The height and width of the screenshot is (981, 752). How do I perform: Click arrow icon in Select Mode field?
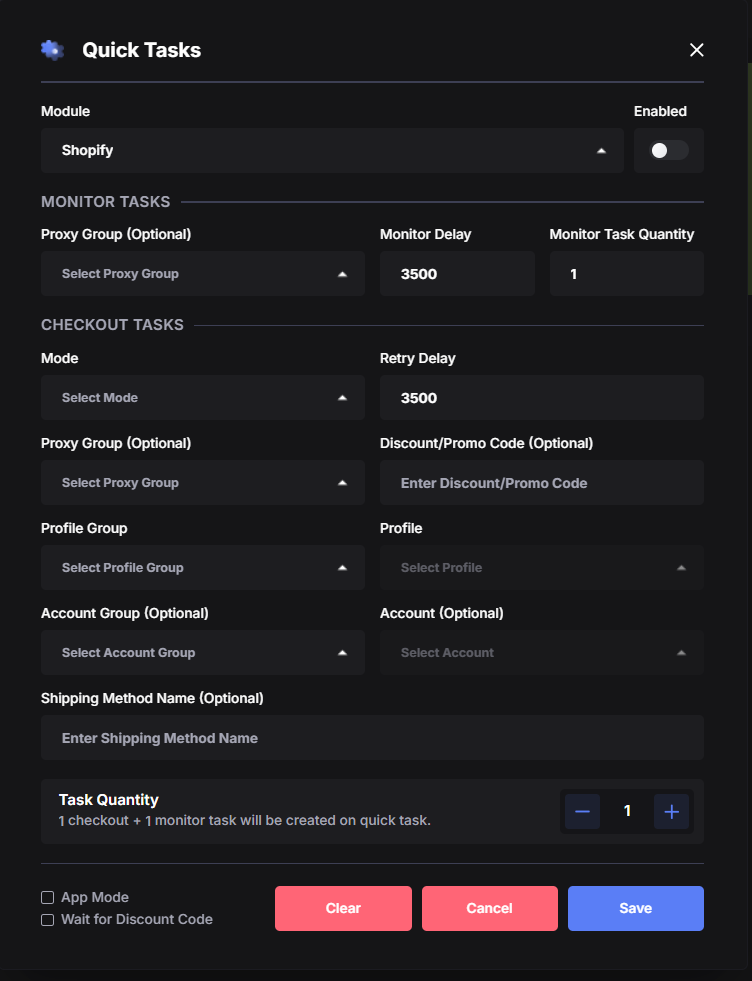tap(342, 398)
